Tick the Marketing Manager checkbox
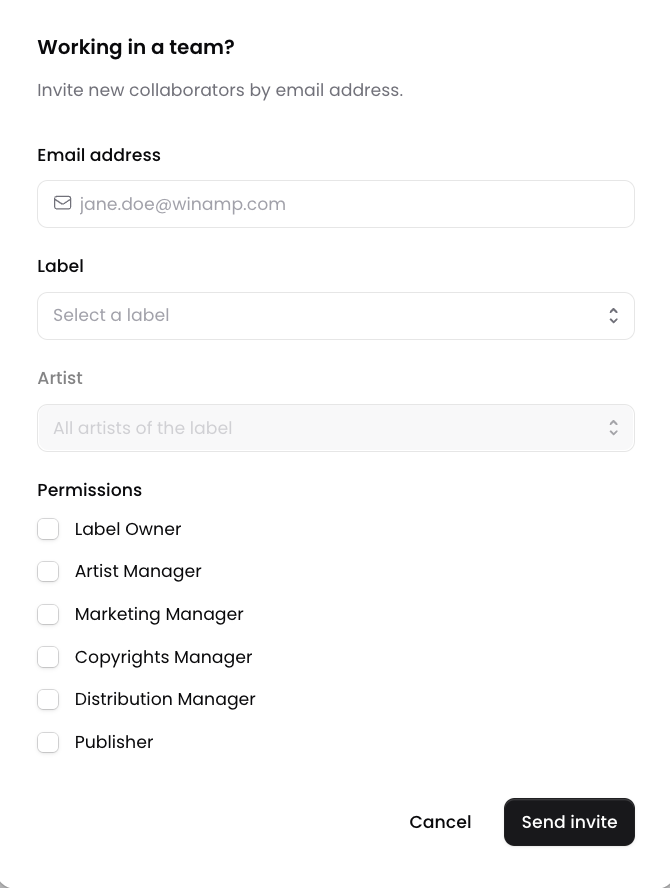Viewport: 670px width, 888px height. (48, 614)
